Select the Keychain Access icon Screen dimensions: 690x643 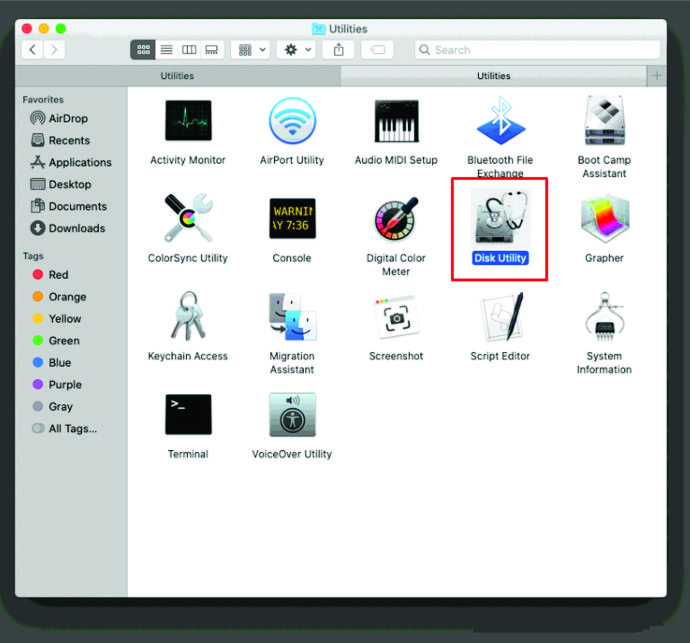click(x=188, y=316)
